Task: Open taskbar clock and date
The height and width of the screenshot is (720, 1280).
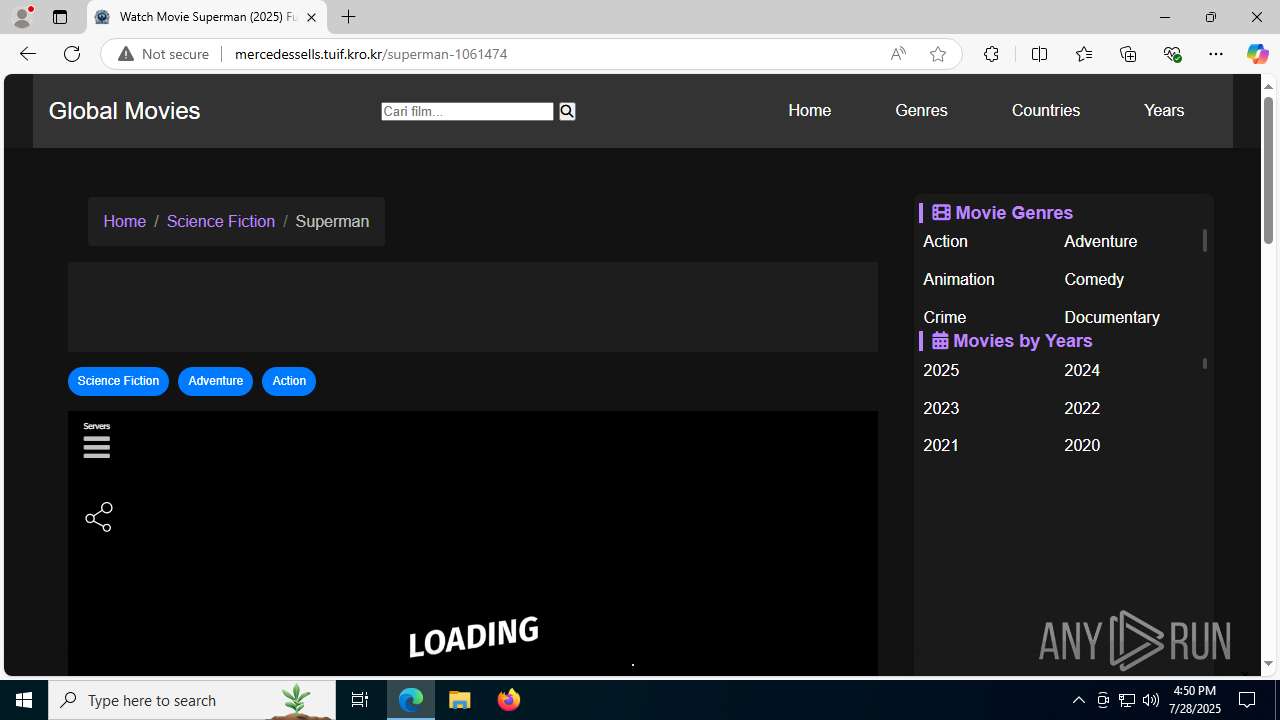Action: click(x=1196, y=700)
